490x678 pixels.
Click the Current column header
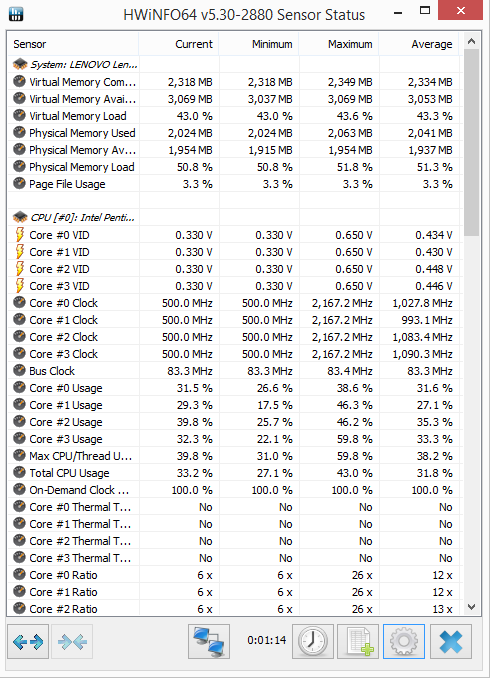179,44
